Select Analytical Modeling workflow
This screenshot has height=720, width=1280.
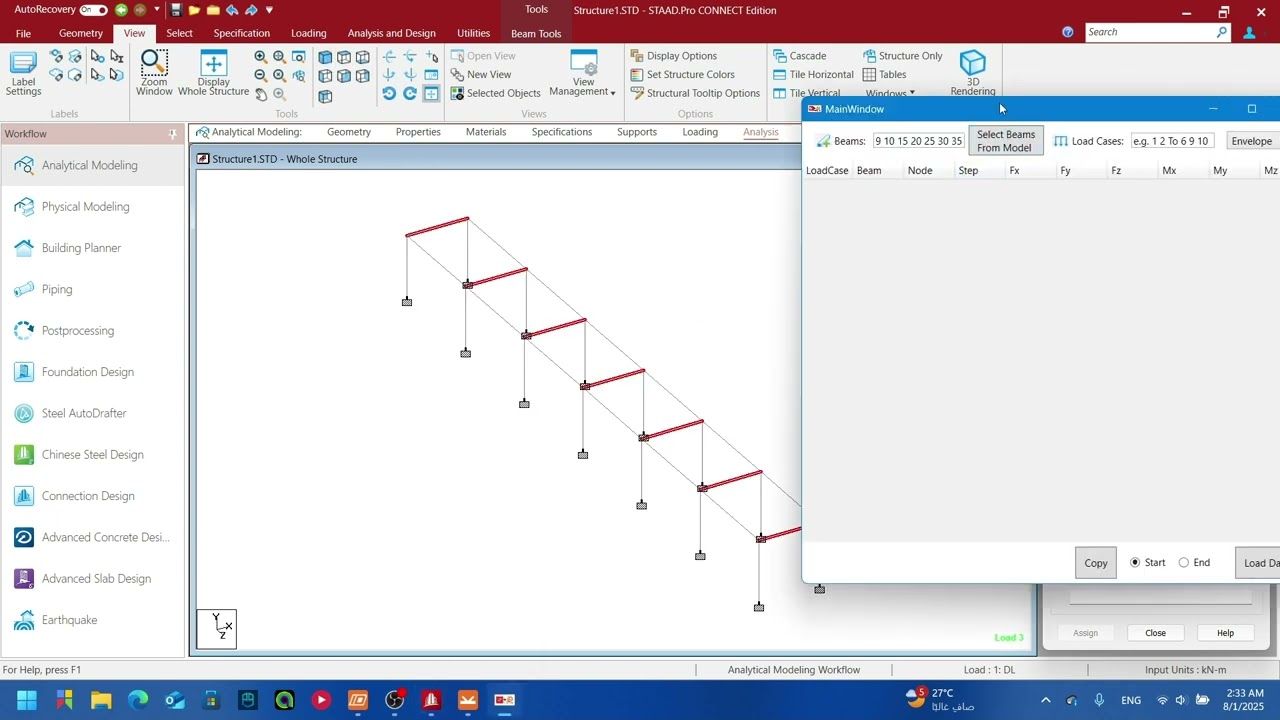92,165
